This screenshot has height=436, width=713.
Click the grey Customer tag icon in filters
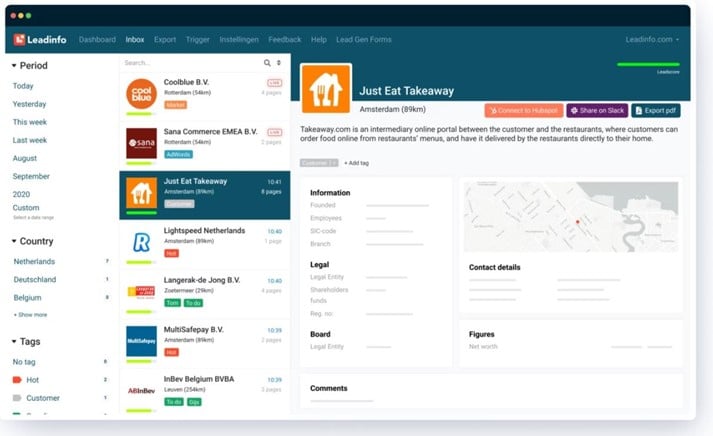click(17, 398)
